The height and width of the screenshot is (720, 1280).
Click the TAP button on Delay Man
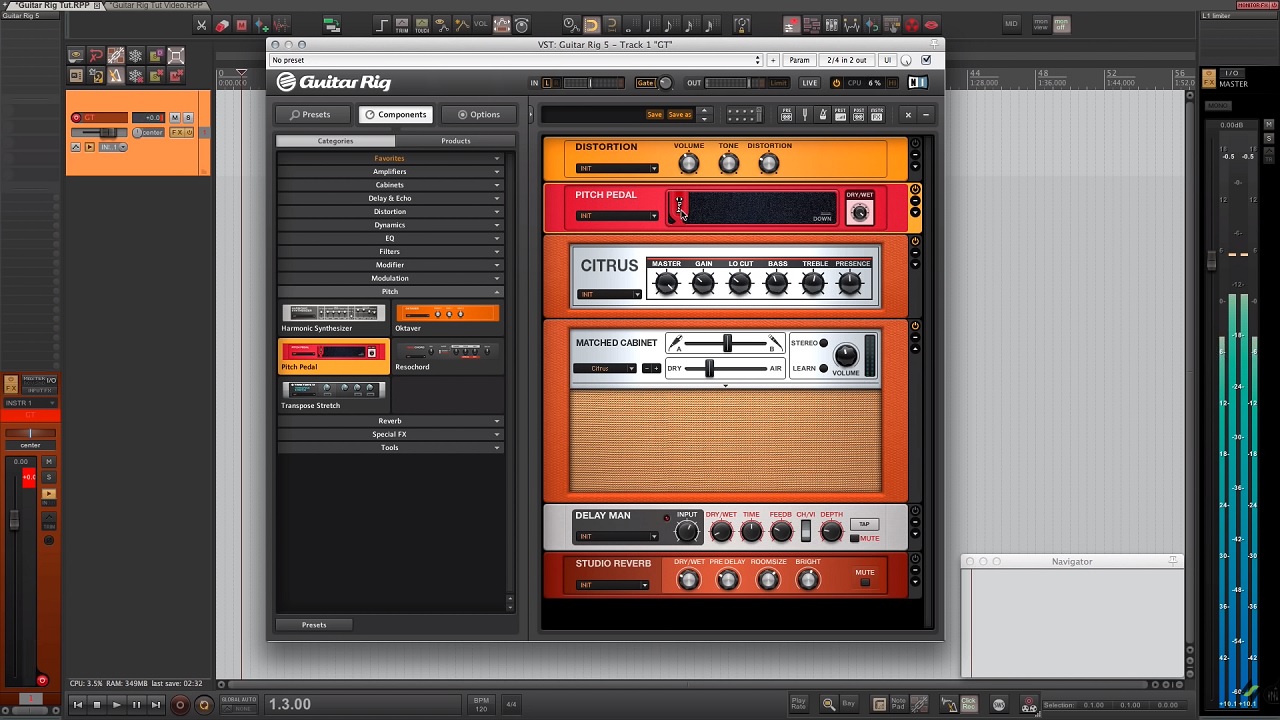pos(864,524)
